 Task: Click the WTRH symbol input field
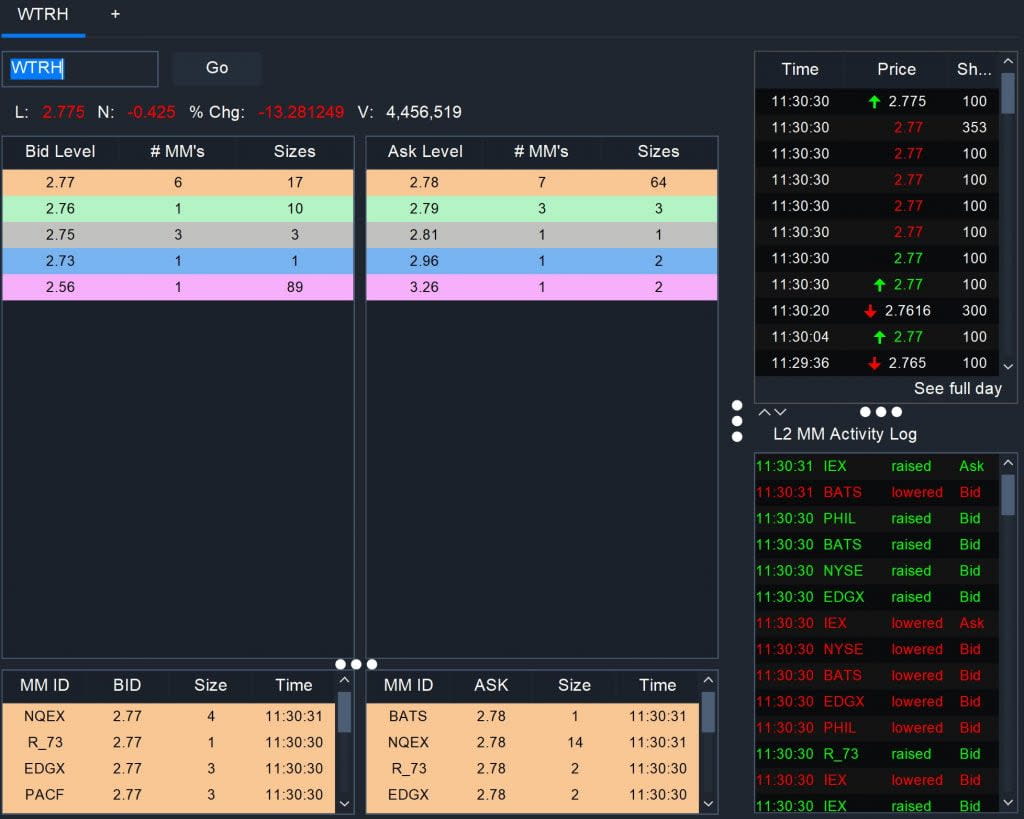pos(80,69)
